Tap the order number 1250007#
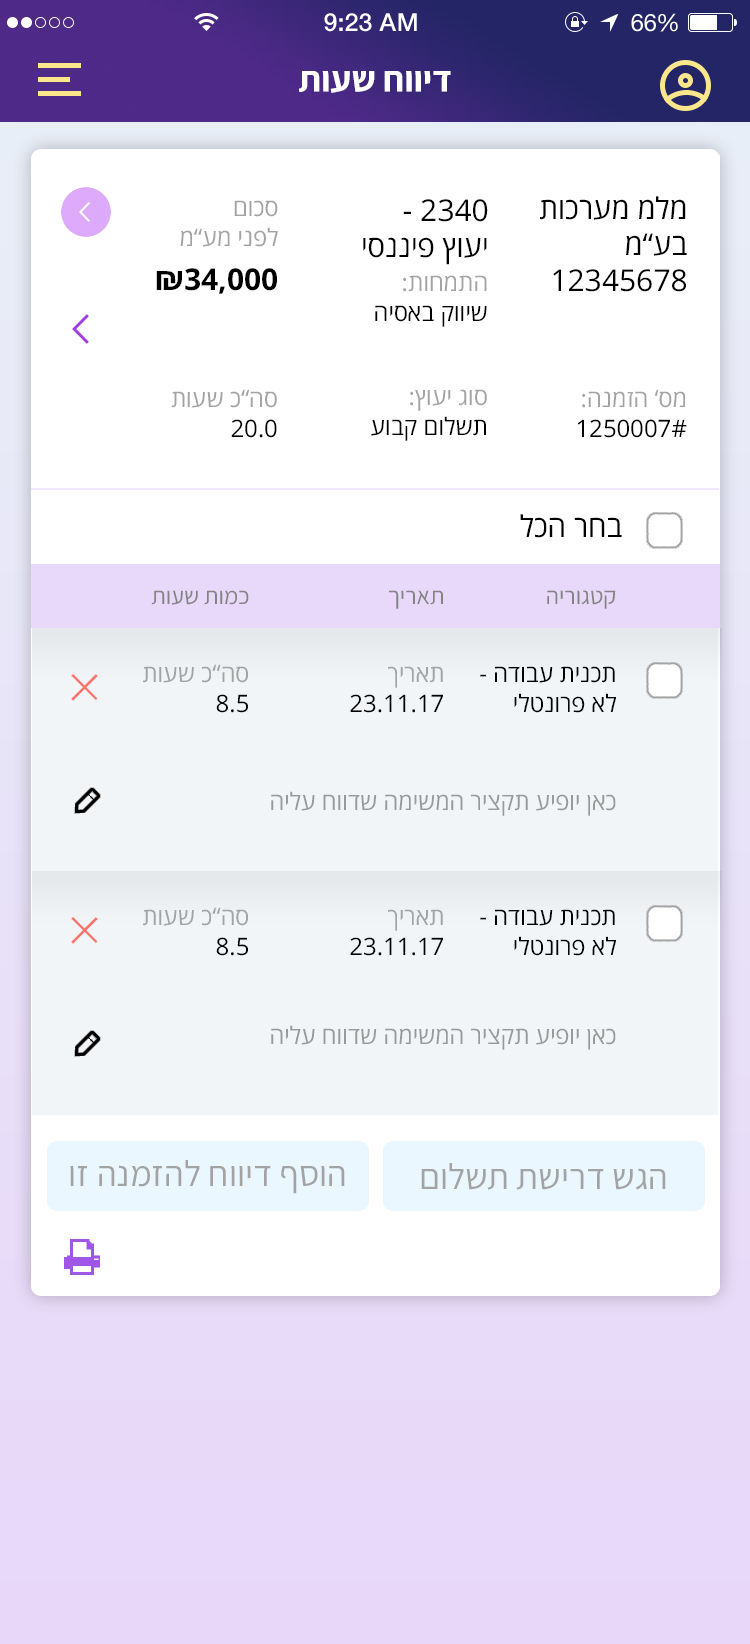 click(x=631, y=429)
